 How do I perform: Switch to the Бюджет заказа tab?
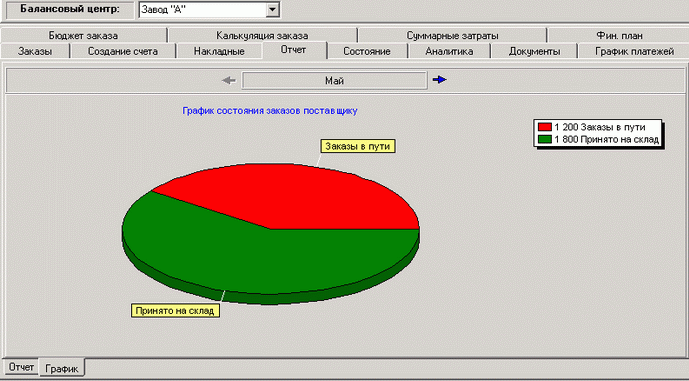(x=83, y=36)
